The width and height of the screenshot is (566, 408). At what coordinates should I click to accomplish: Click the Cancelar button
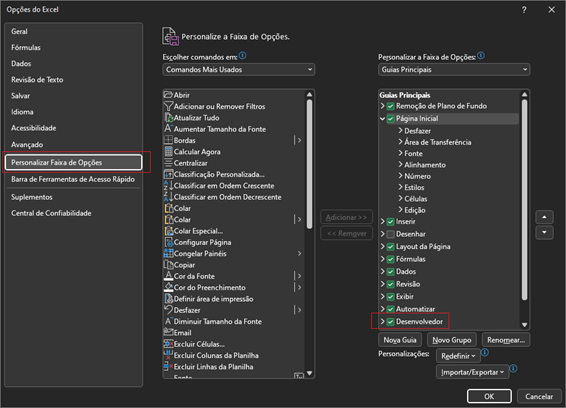click(539, 396)
